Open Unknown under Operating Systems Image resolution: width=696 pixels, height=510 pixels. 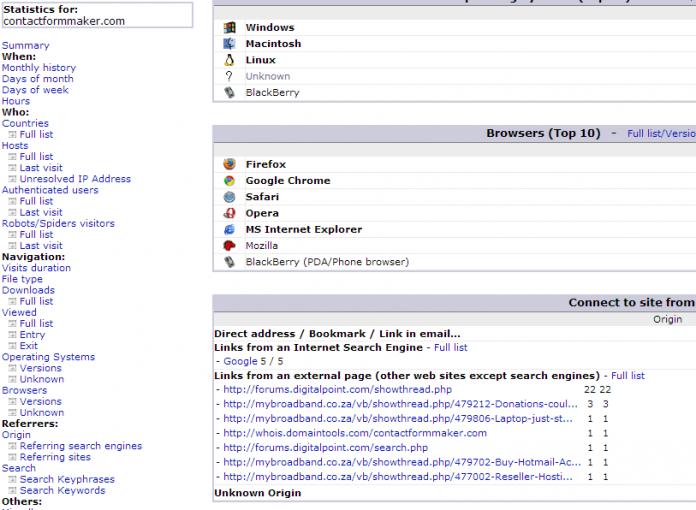[42, 379]
